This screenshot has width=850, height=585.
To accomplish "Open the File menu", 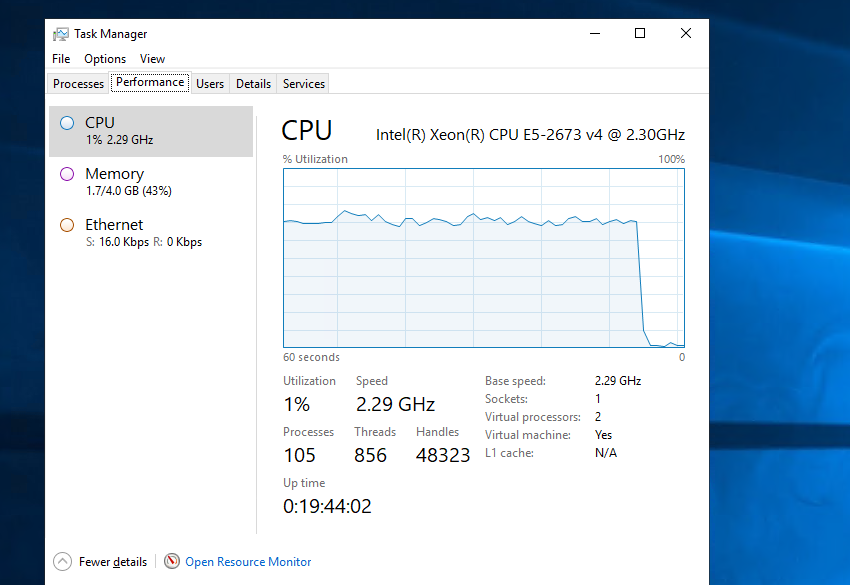I will pyautogui.click(x=61, y=59).
